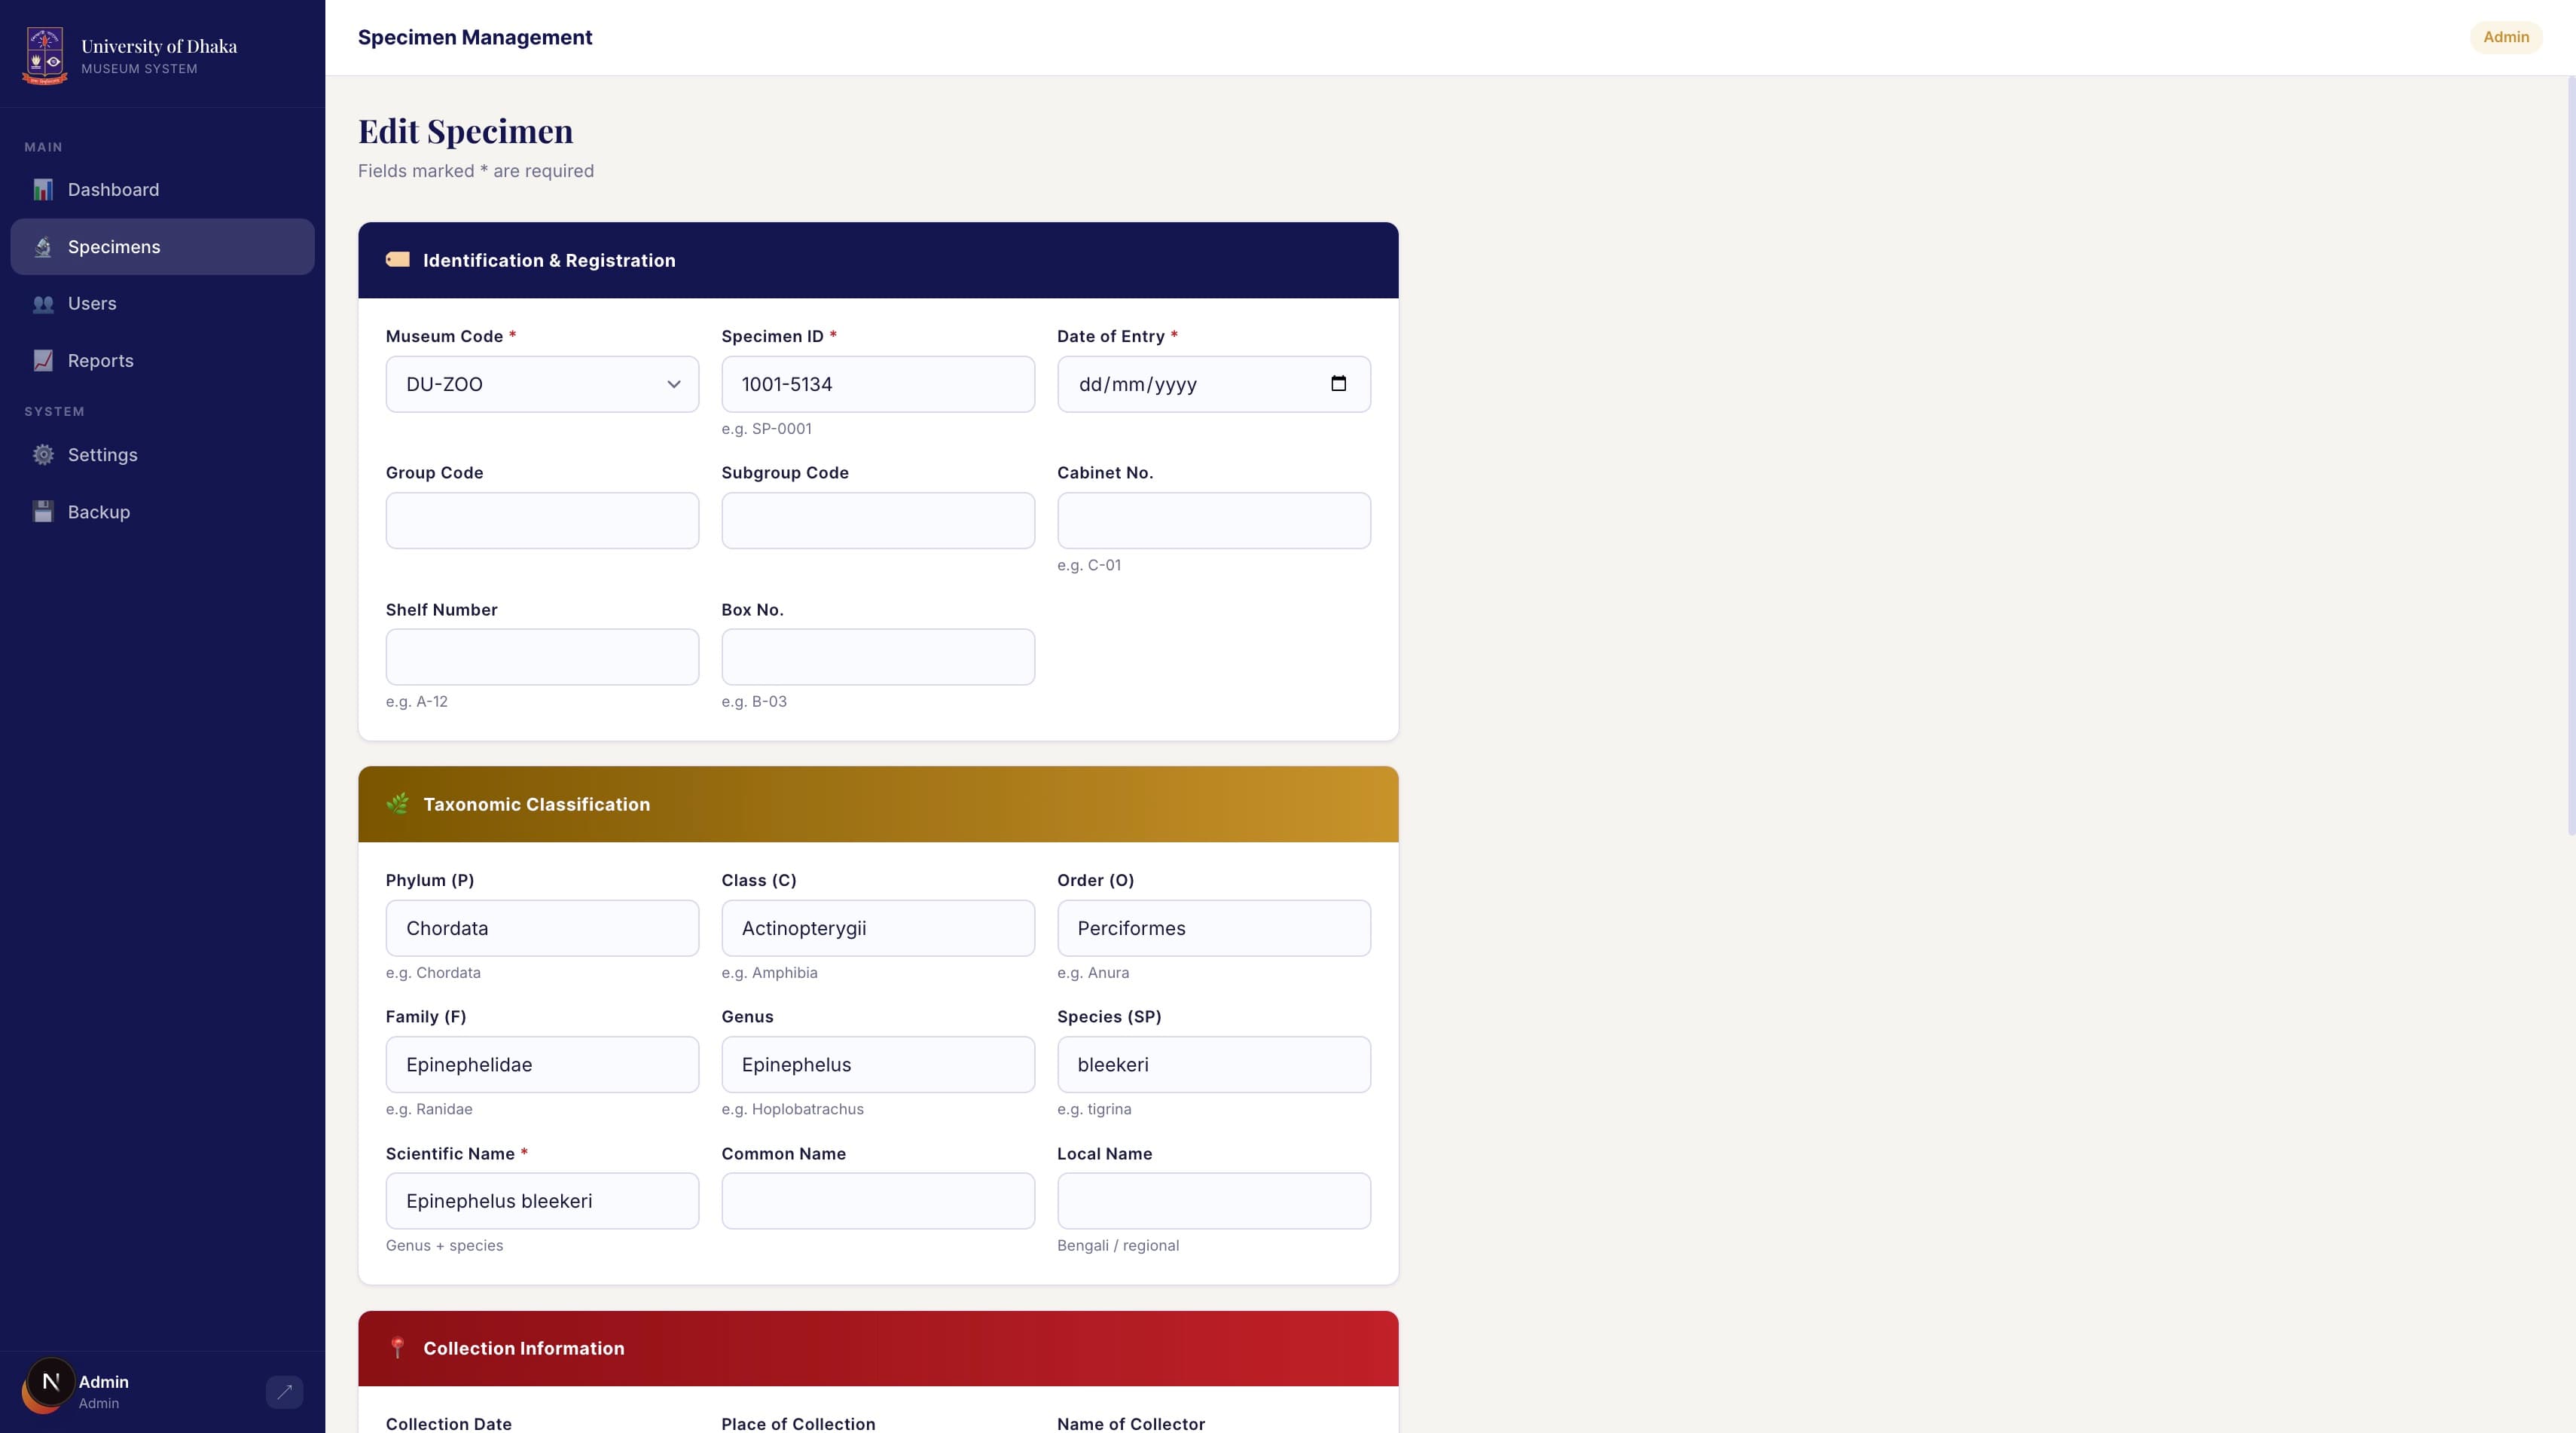
Task: Open Reports from sidebar
Action: coord(162,361)
